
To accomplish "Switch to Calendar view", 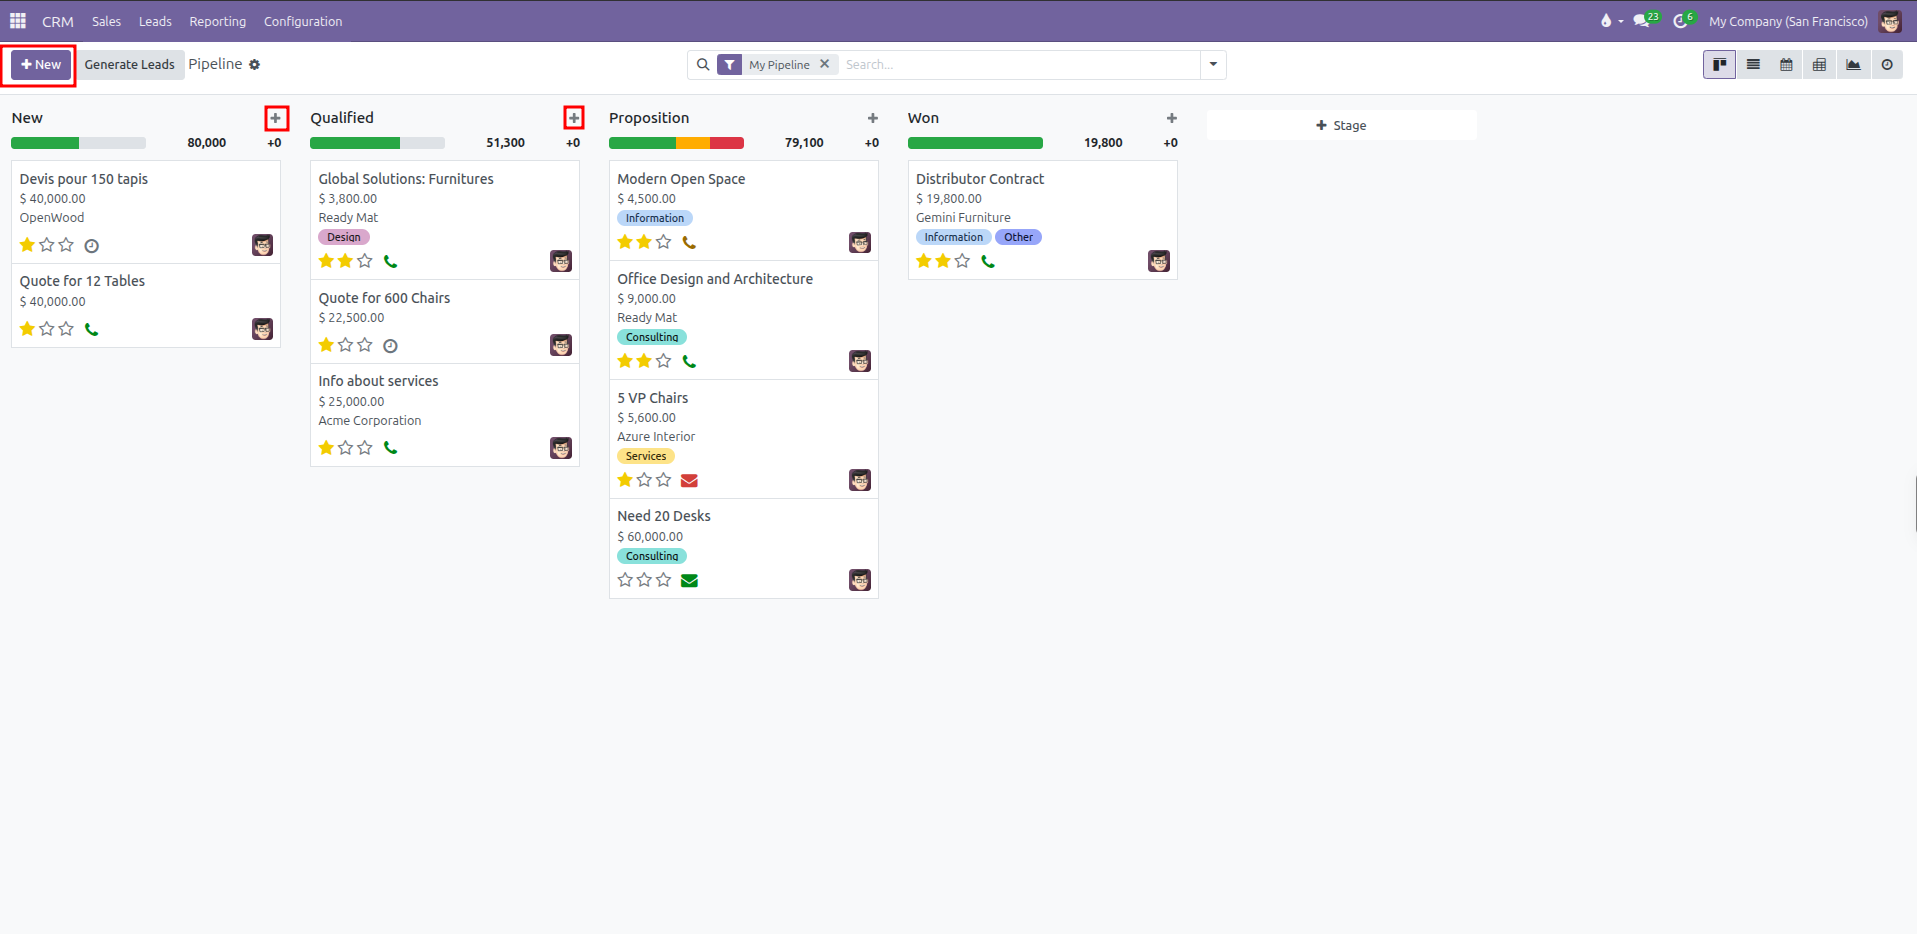I will 1786,65.
